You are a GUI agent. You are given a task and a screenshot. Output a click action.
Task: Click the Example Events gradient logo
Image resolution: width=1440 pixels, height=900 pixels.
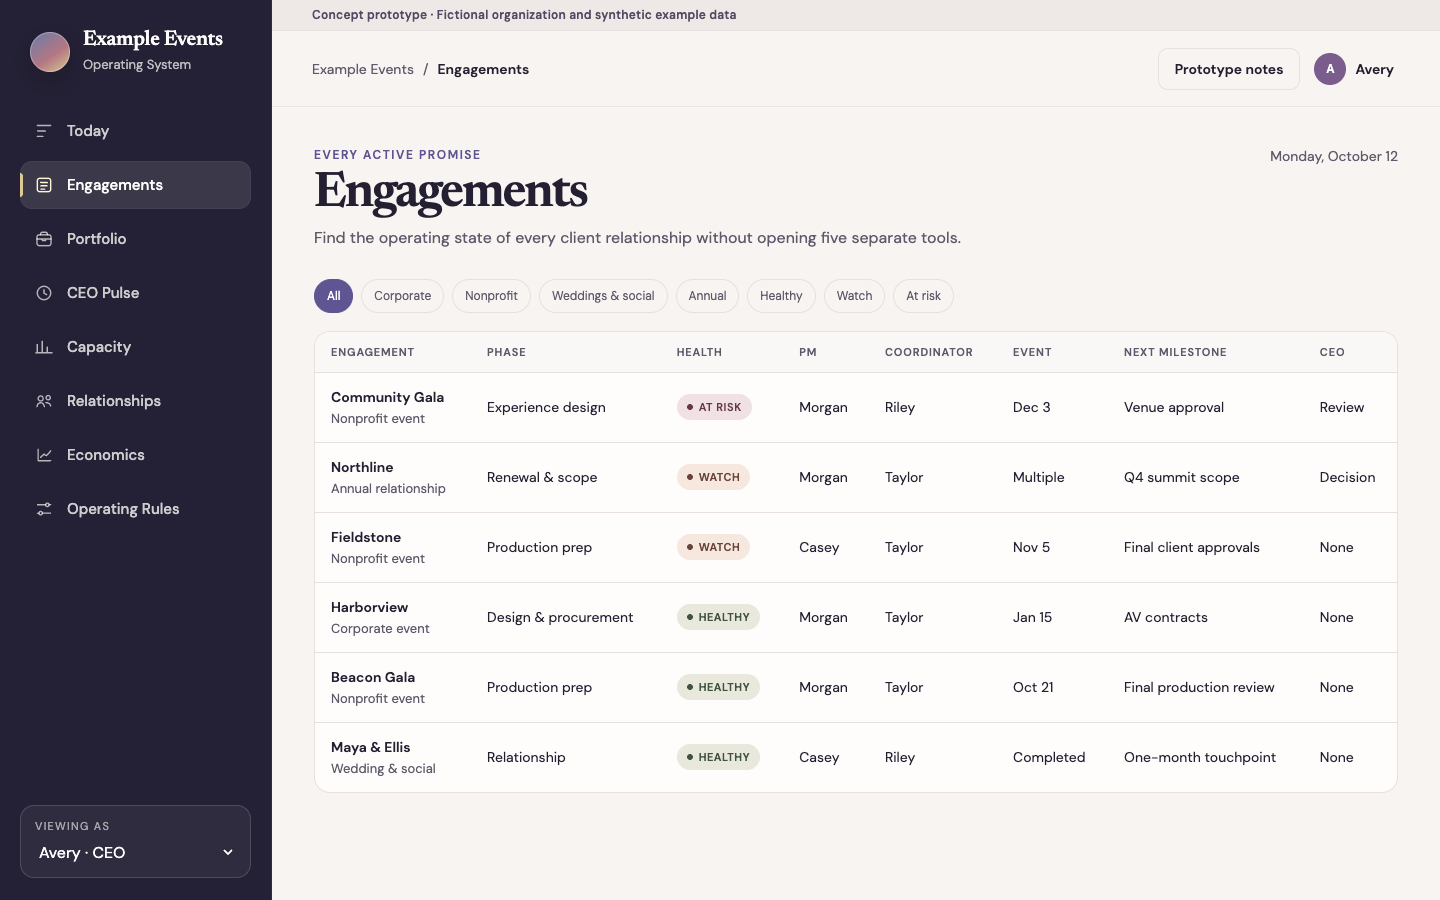point(50,52)
